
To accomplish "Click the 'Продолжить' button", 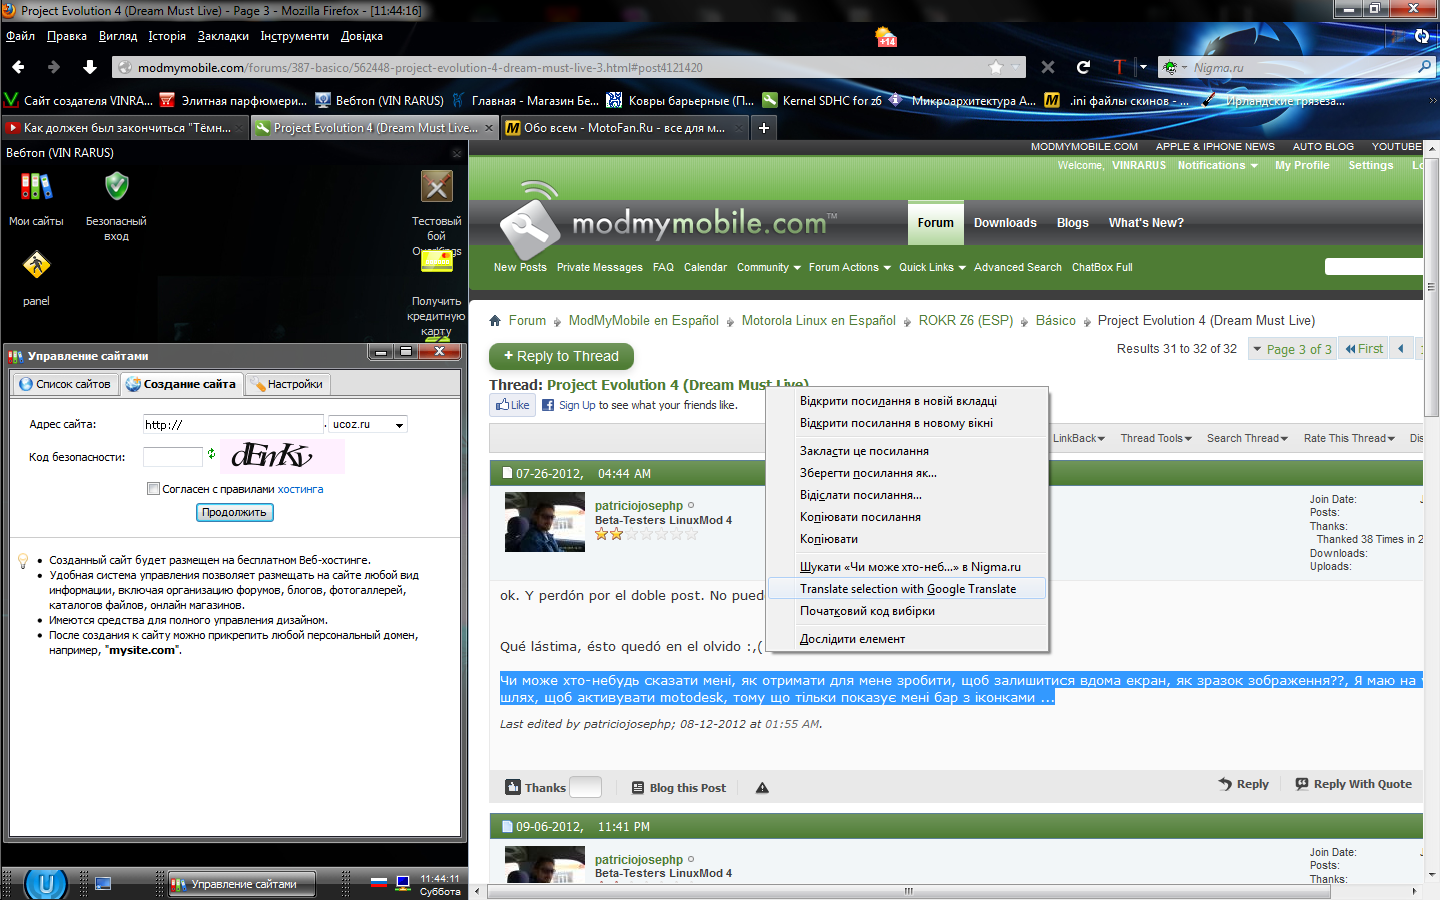I will (x=234, y=512).
